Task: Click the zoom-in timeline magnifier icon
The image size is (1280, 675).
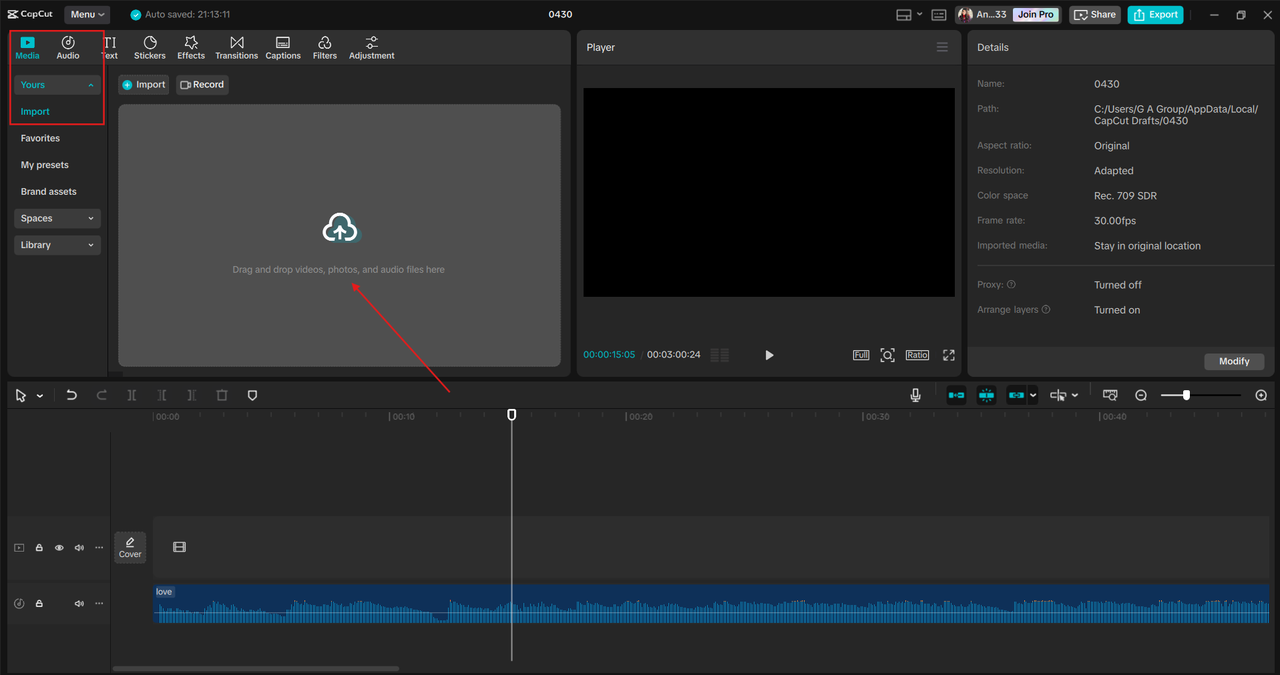Action: tap(1261, 396)
